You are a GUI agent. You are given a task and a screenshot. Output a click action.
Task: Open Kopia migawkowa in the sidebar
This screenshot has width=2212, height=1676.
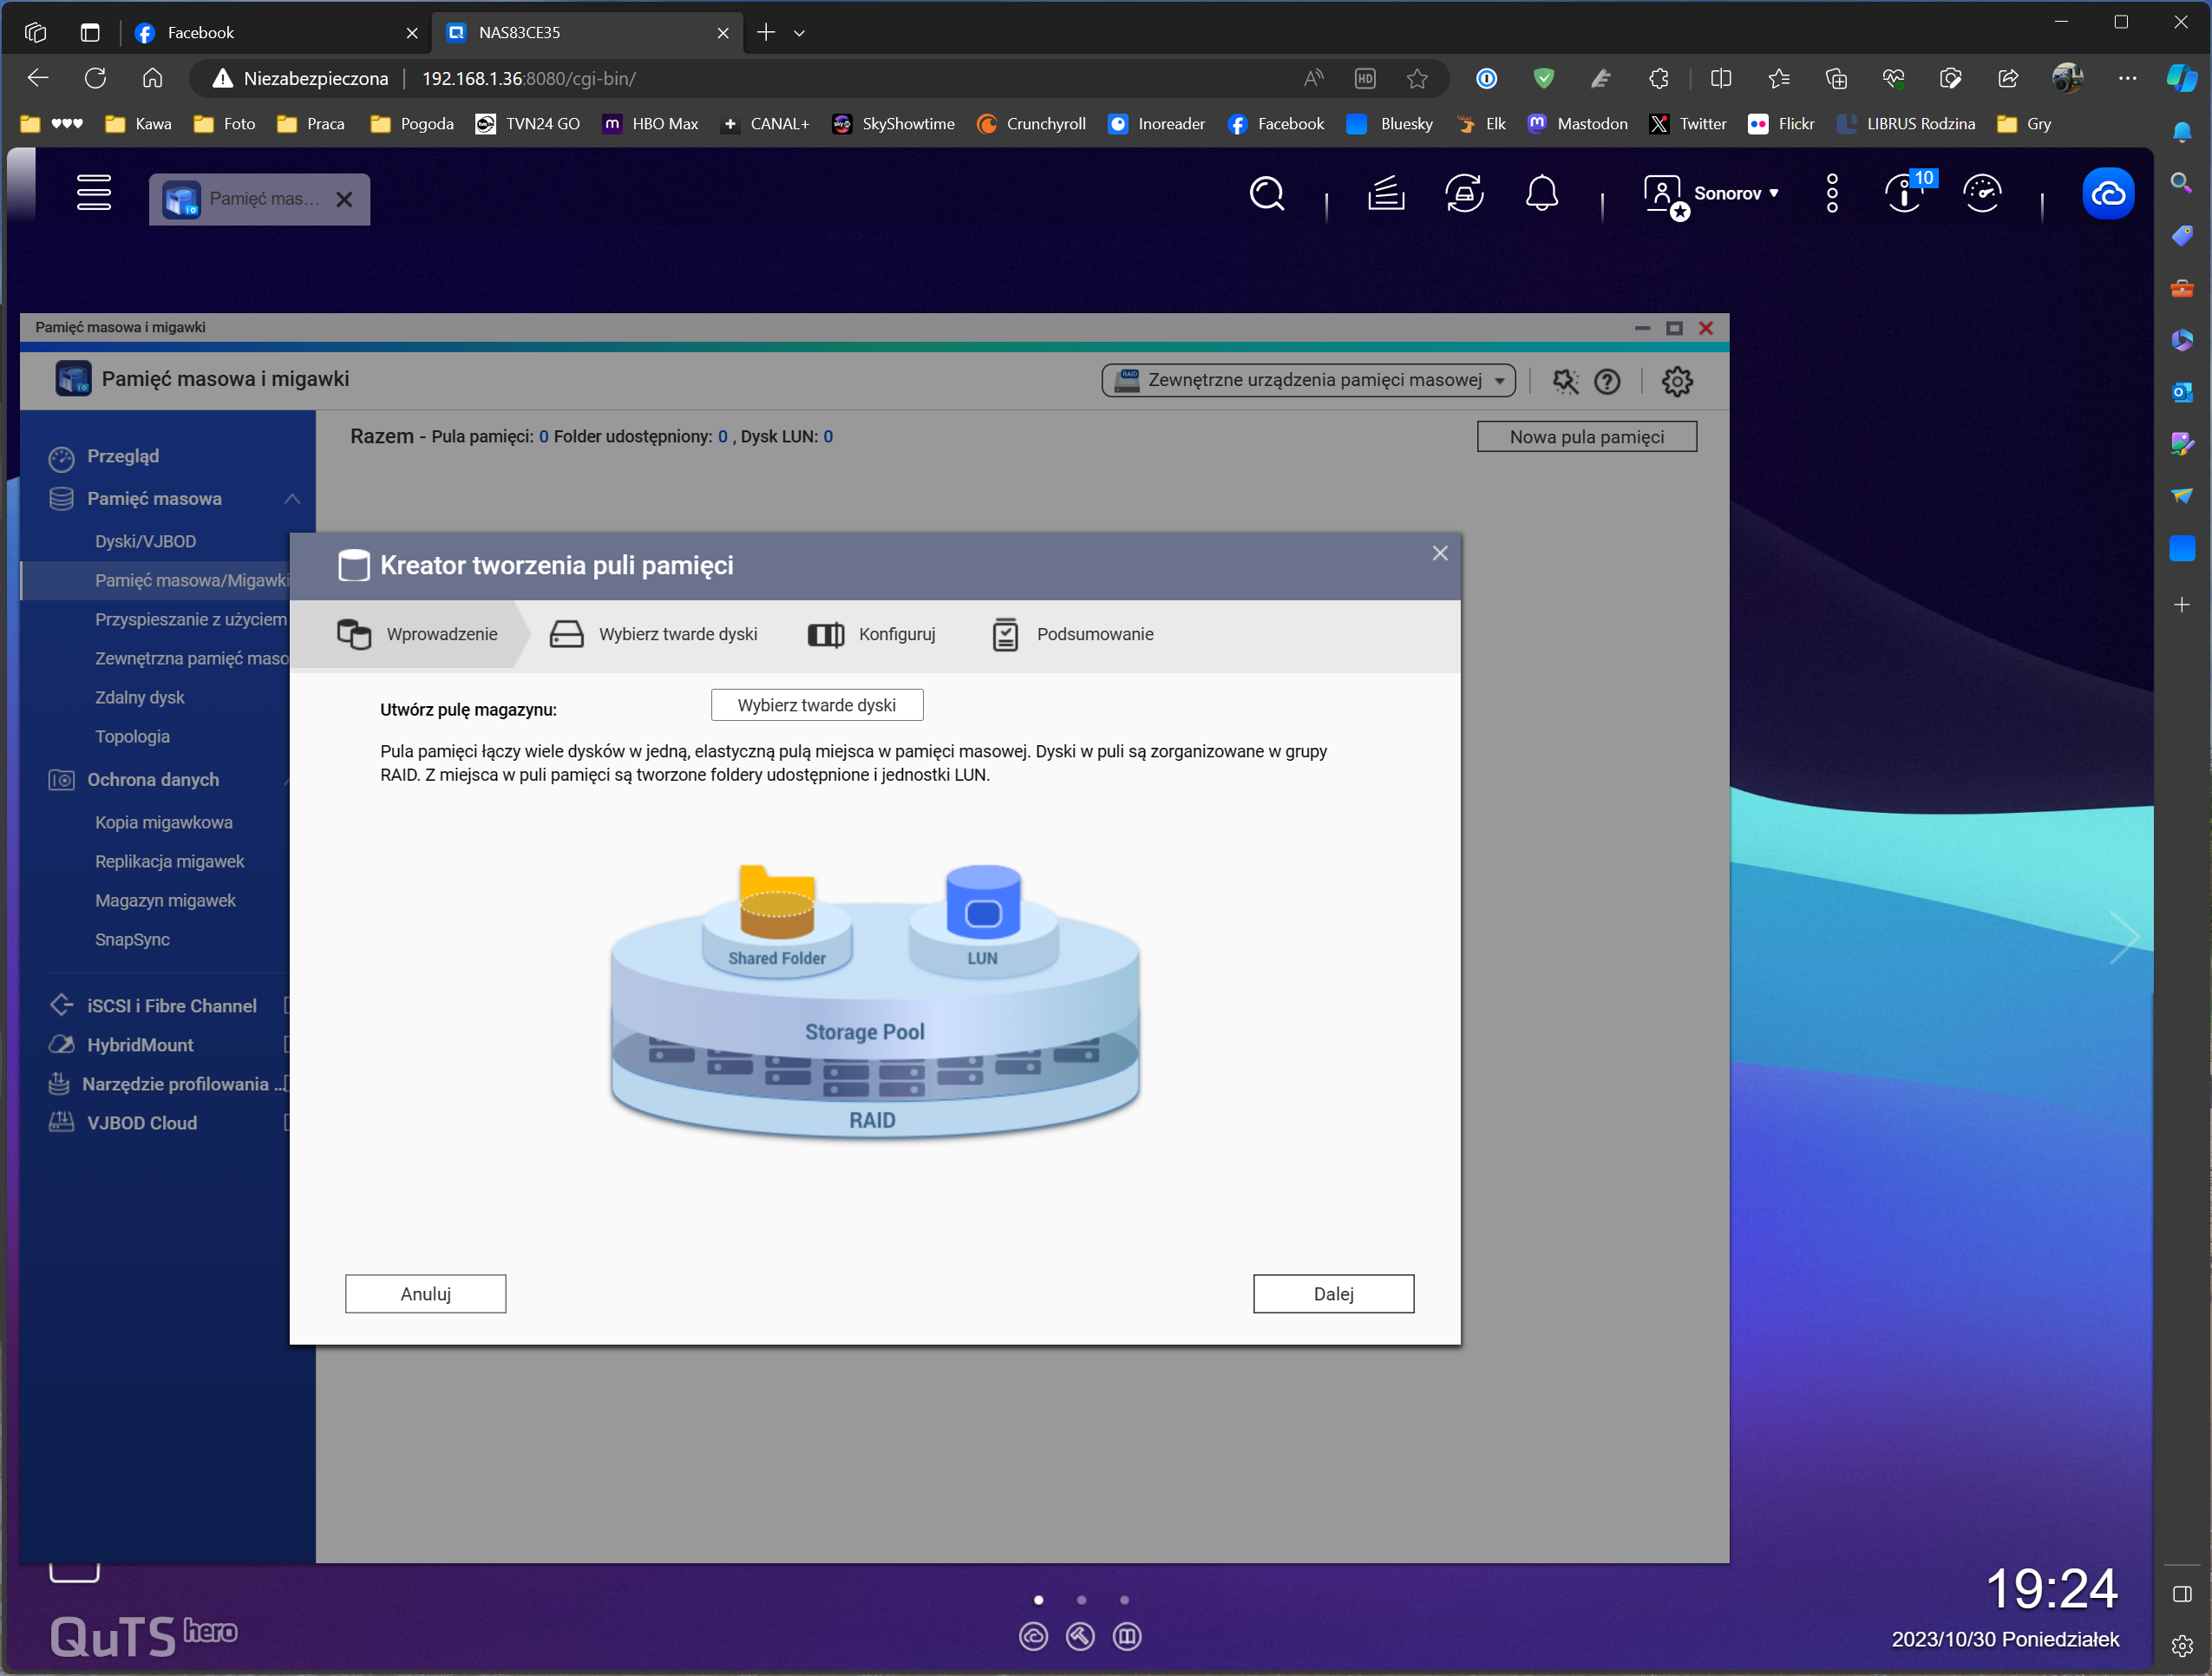[164, 822]
